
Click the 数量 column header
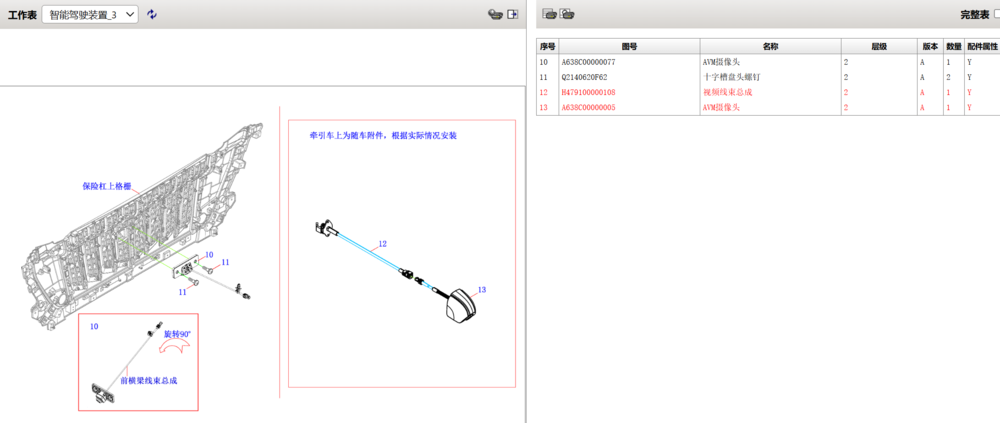[x=953, y=47]
